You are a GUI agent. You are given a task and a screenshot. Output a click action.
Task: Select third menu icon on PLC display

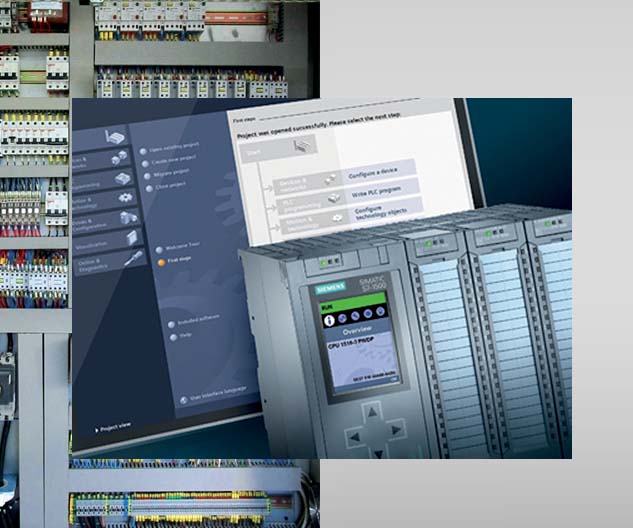[355, 316]
